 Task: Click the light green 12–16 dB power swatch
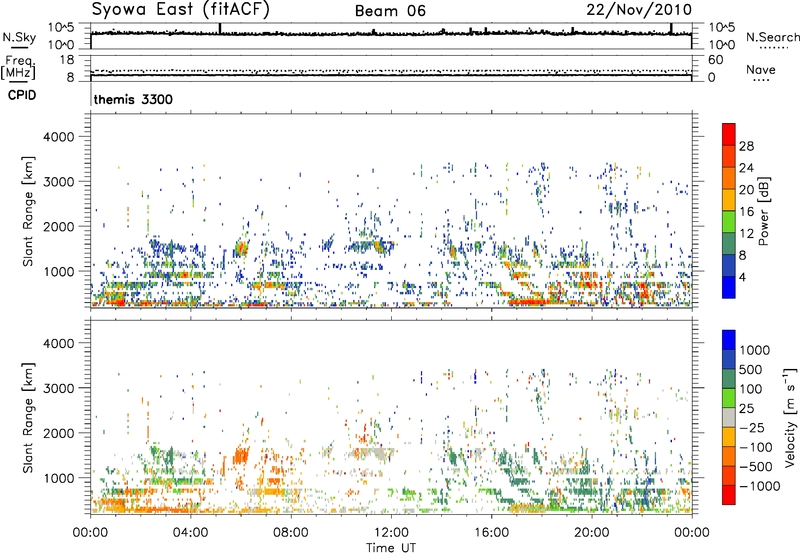(729, 222)
